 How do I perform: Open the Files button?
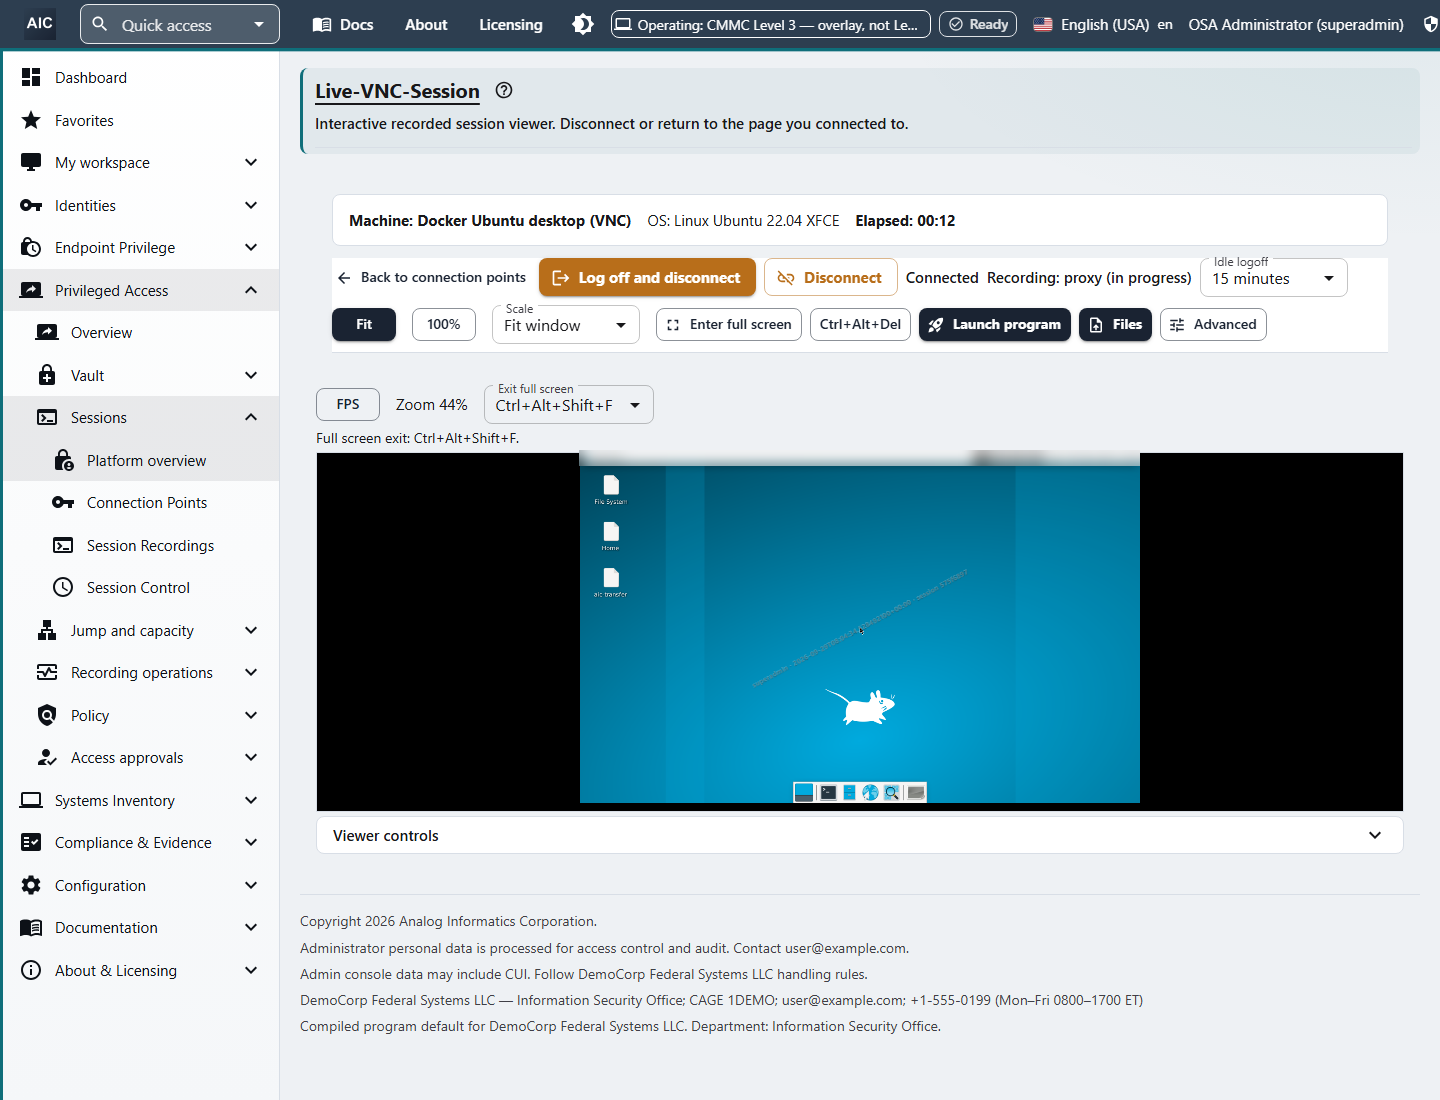(x=1115, y=324)
